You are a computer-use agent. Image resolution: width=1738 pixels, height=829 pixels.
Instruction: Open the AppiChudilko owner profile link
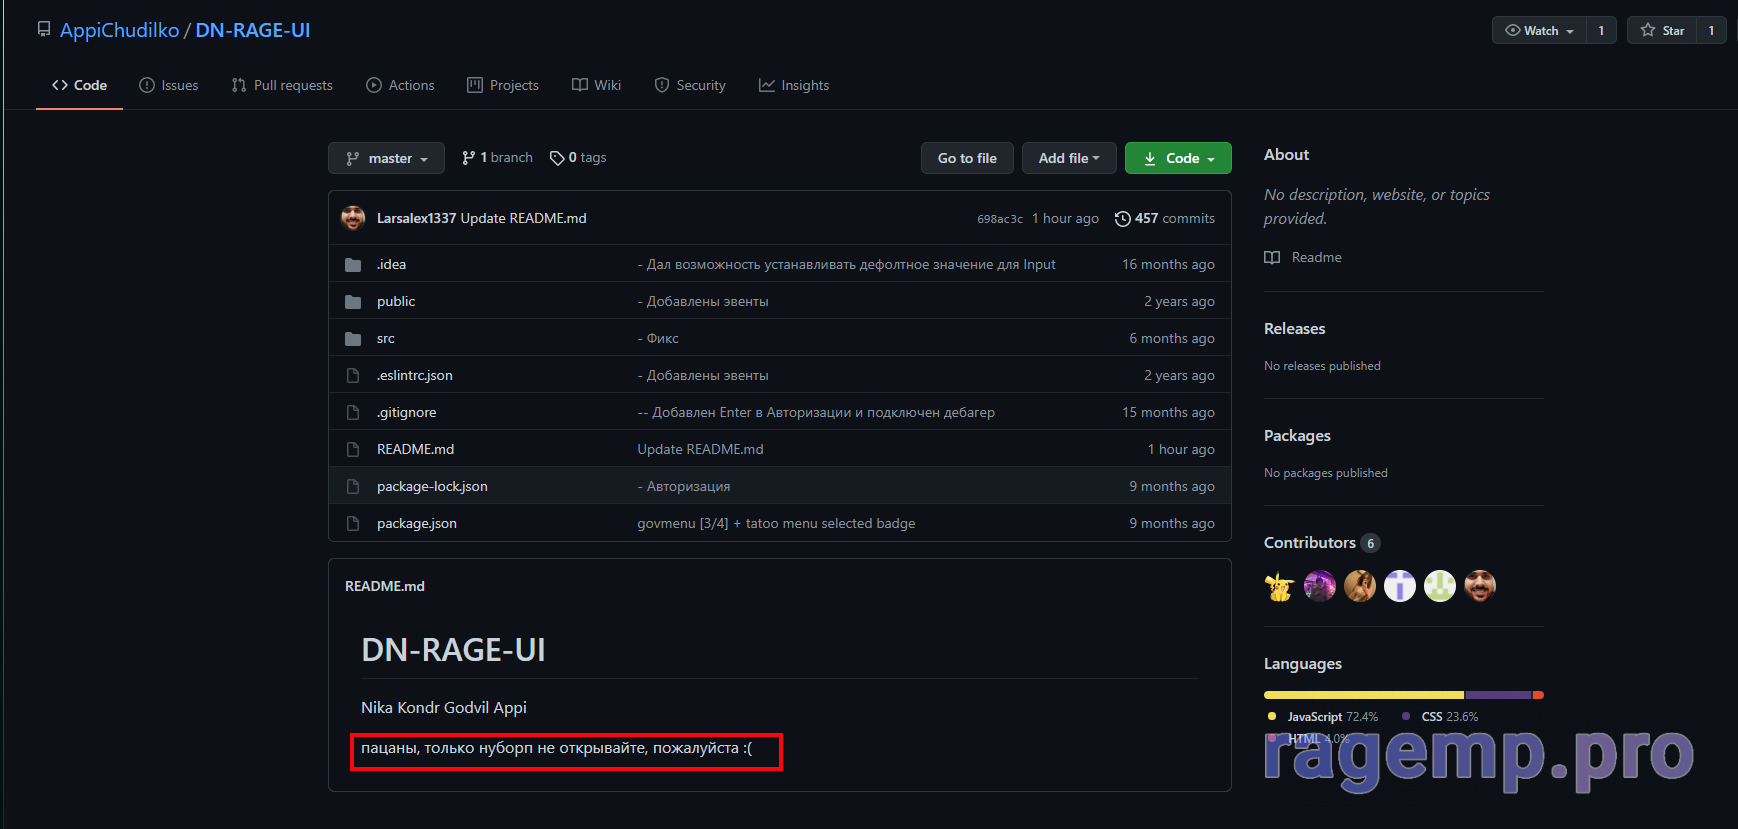tap(119, 30)
